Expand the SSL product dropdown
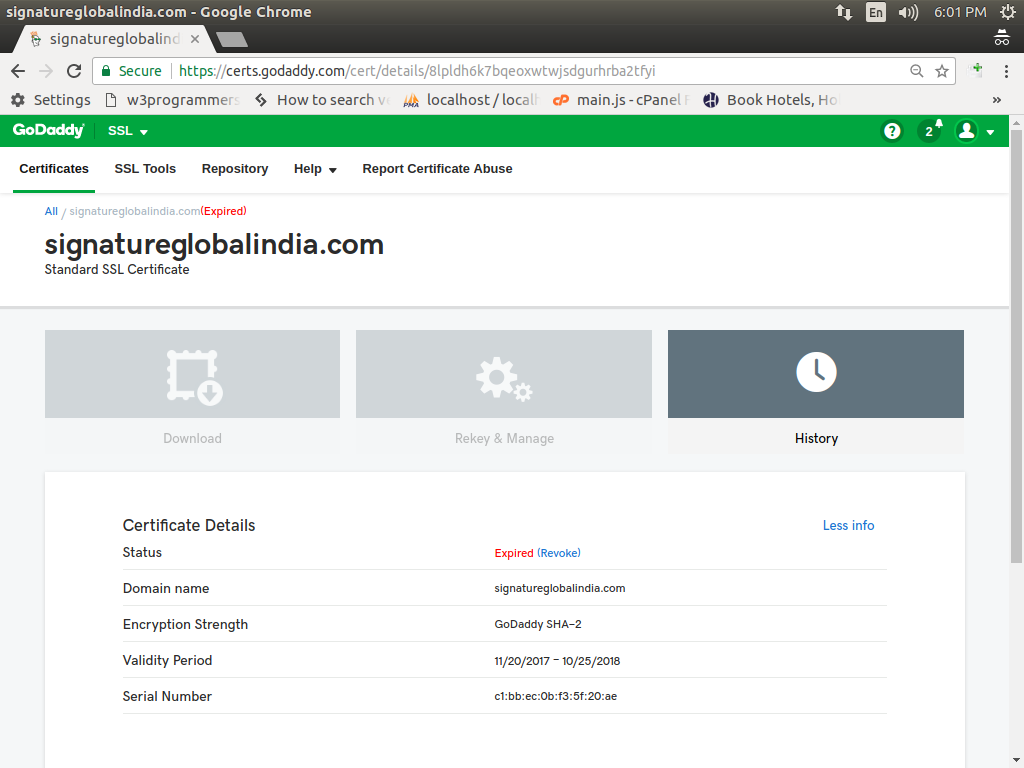This screenshot has width=1024, height=768. 128,131
